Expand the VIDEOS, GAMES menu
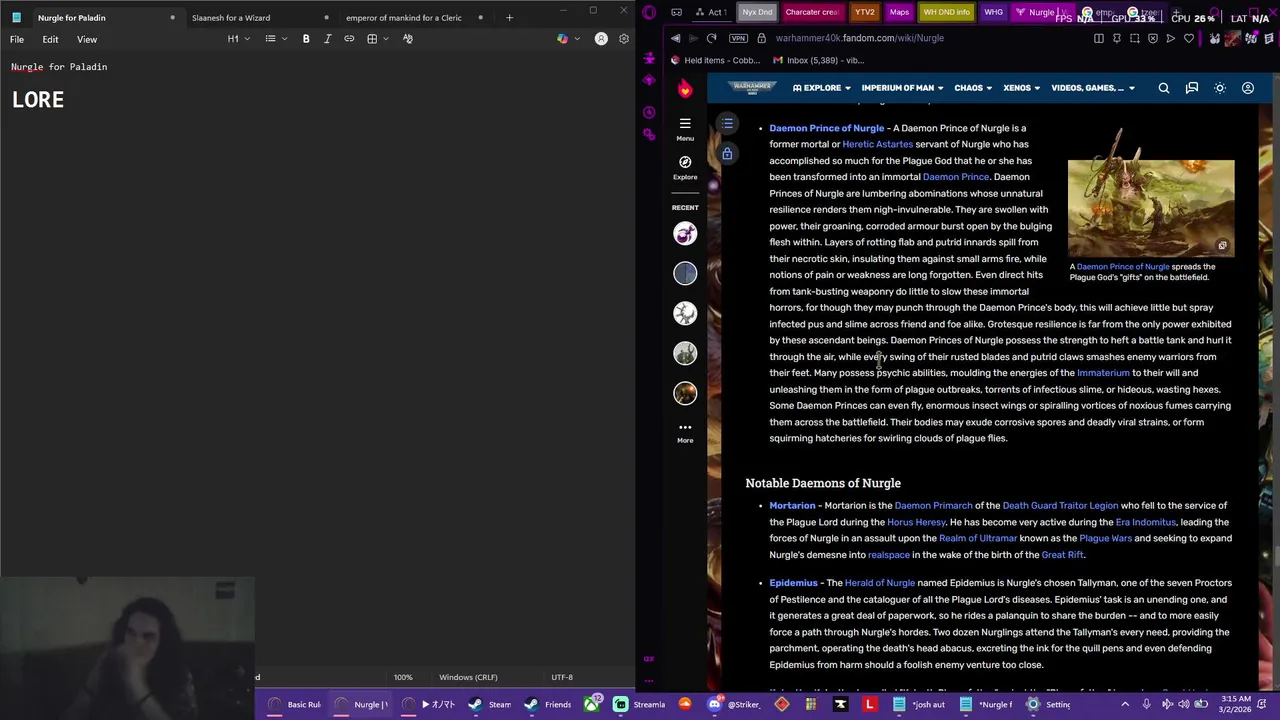Screen dimensions: 1280x720 tap(1092, 88)
